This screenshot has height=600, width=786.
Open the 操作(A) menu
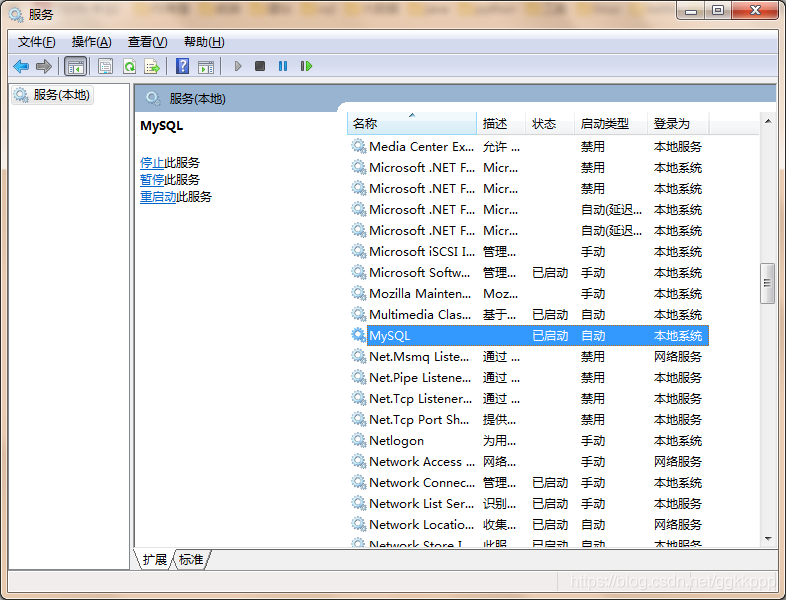[92, 42]
